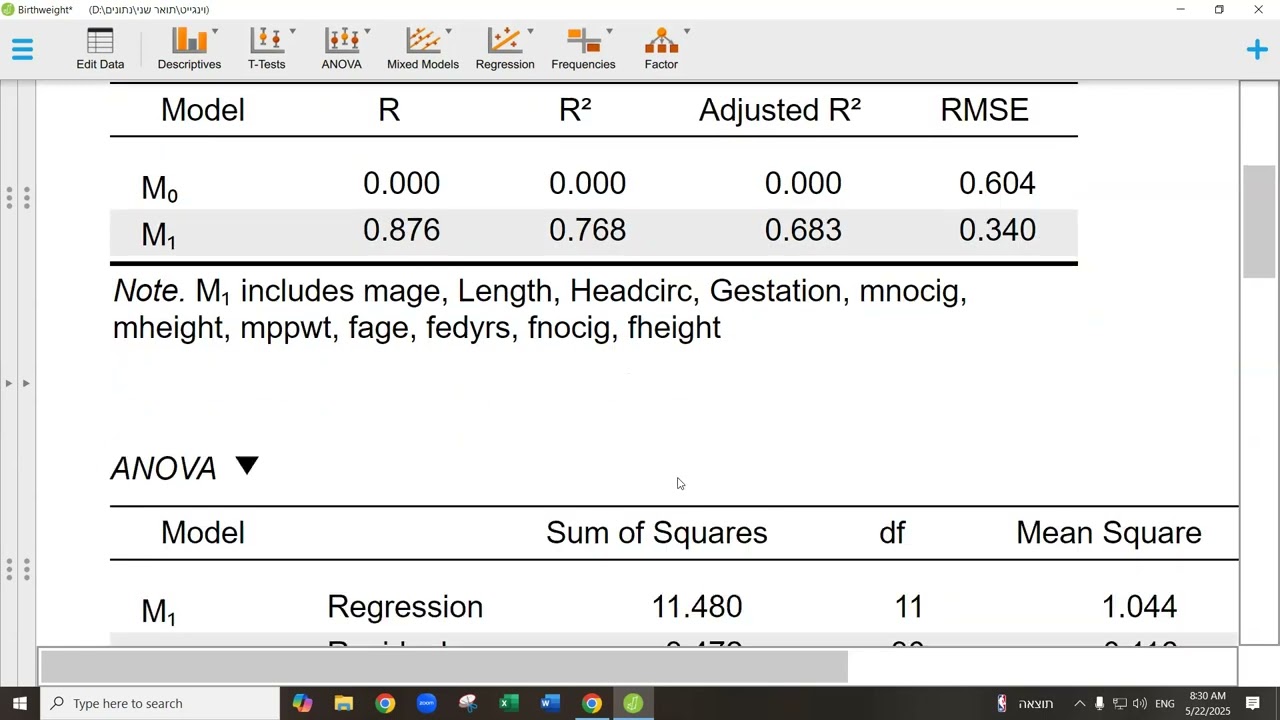Open the first Chrome taskbar icon
Screen dimensions: 1280x720
[385, 703]
